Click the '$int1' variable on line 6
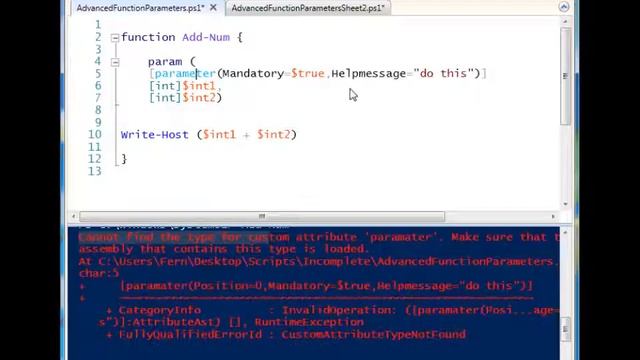The image size is (640, 360). [199, 86]
